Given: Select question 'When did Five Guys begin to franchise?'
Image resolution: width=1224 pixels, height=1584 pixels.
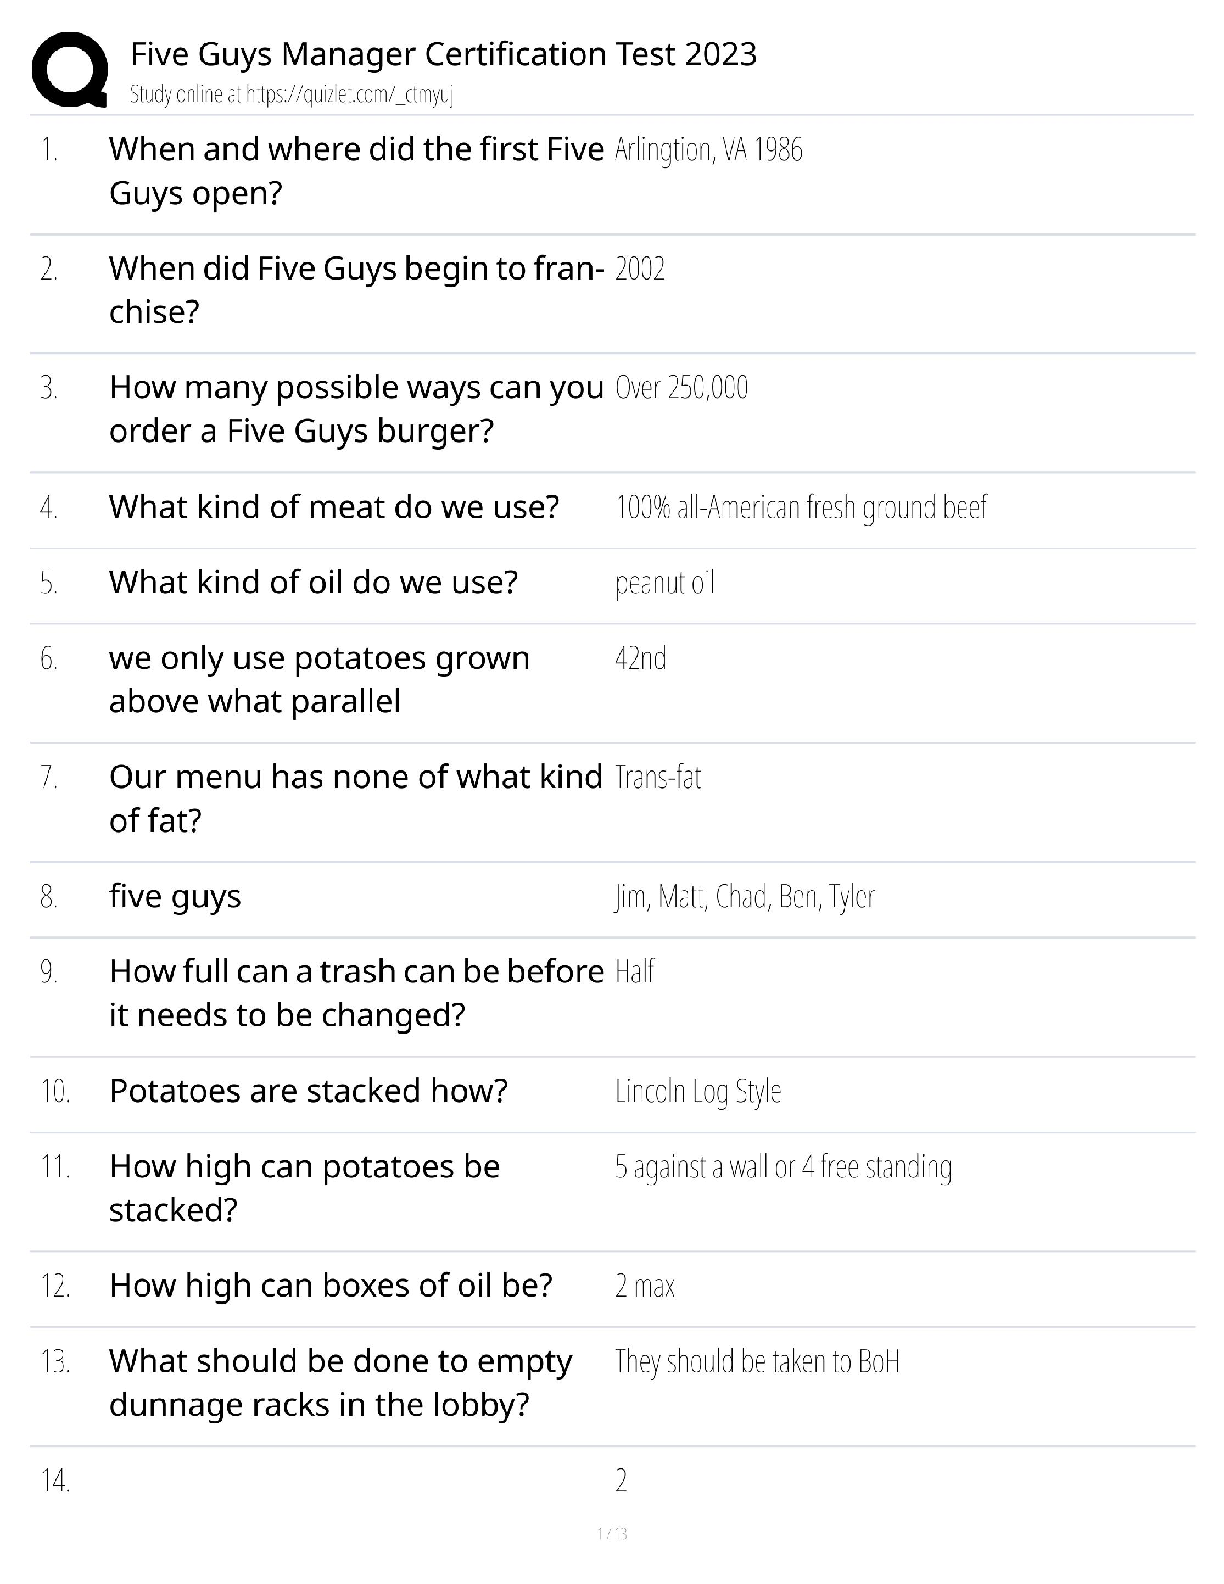Looking at the screenshot, I should coord(356,290).
